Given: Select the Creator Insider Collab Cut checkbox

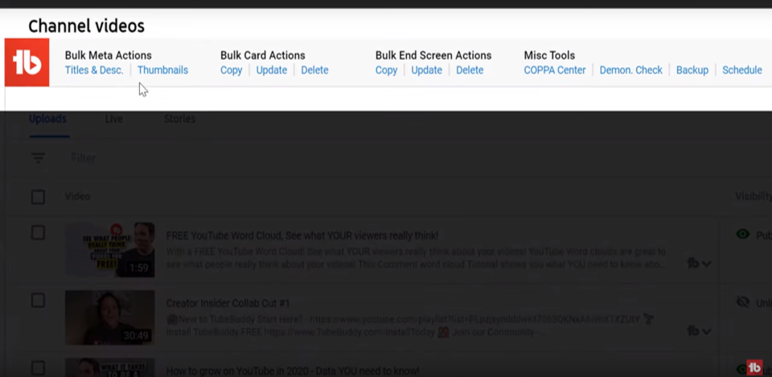Looking at the screenshot, I should click(x=38, y=300).
